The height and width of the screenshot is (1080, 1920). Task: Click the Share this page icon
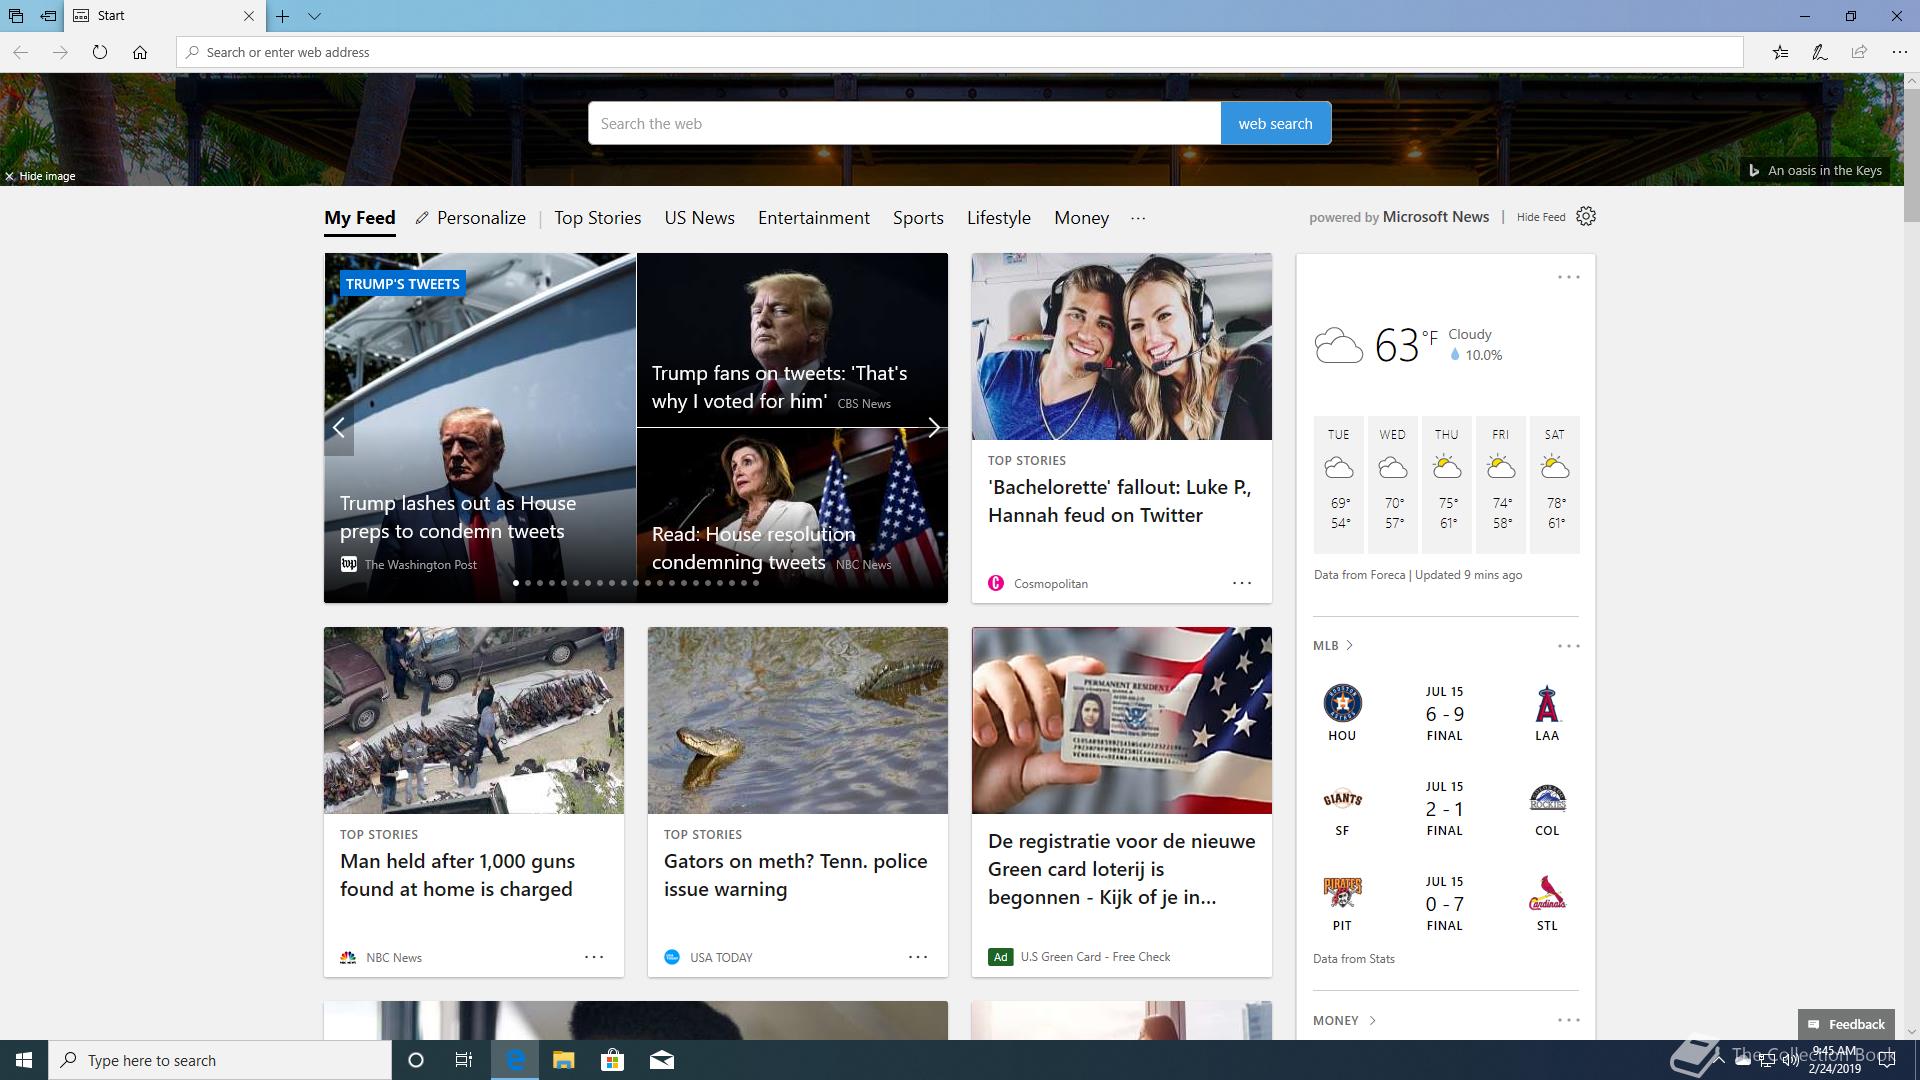(1859, 52)
